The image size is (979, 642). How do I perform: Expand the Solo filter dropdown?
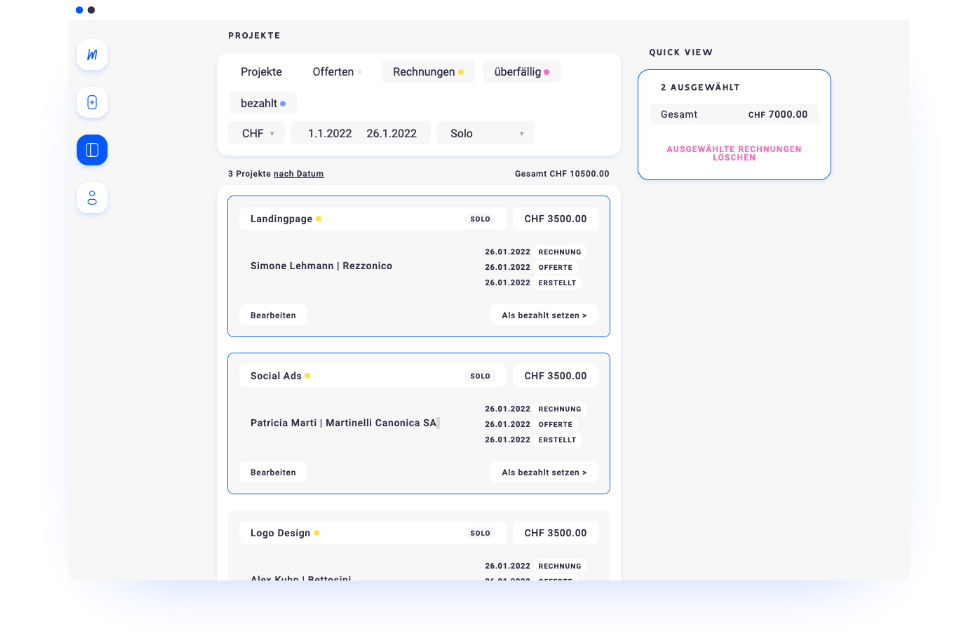(485, 133)
